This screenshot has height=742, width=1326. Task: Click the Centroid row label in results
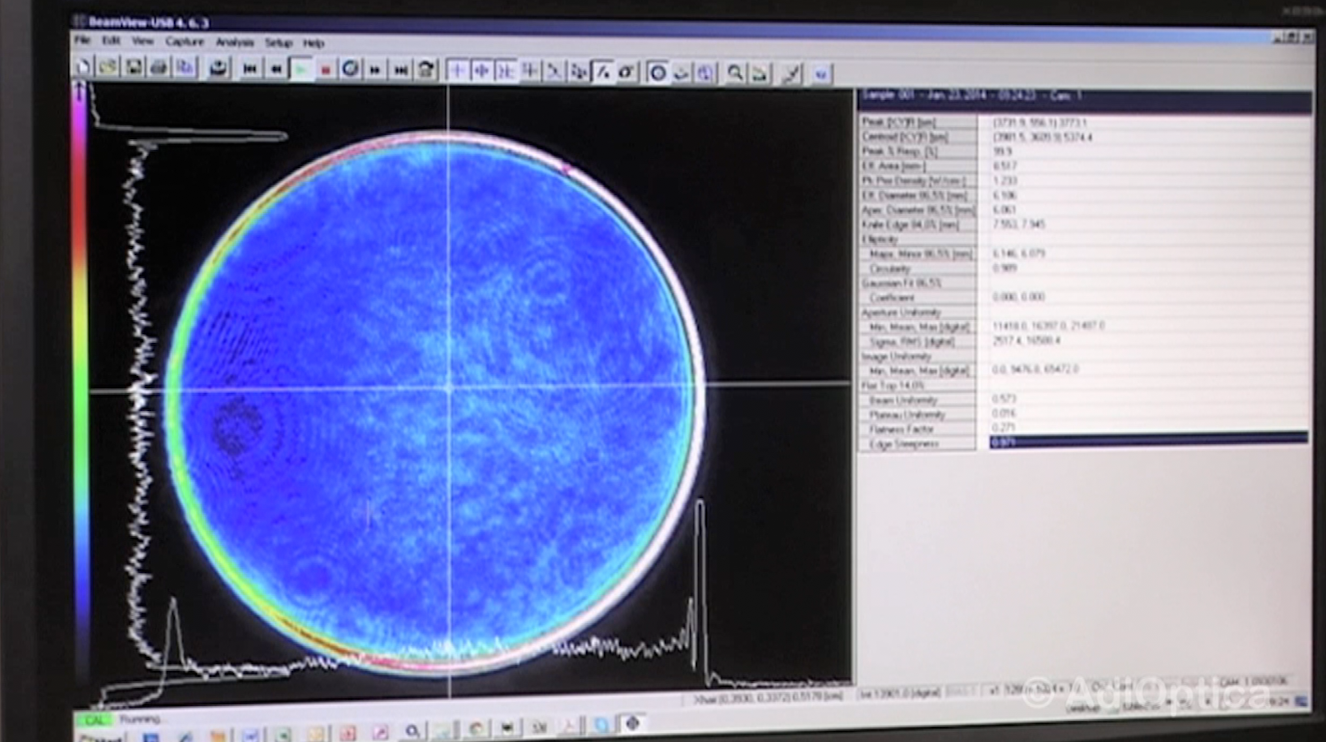pyautogui.click(x=918, y=137)
